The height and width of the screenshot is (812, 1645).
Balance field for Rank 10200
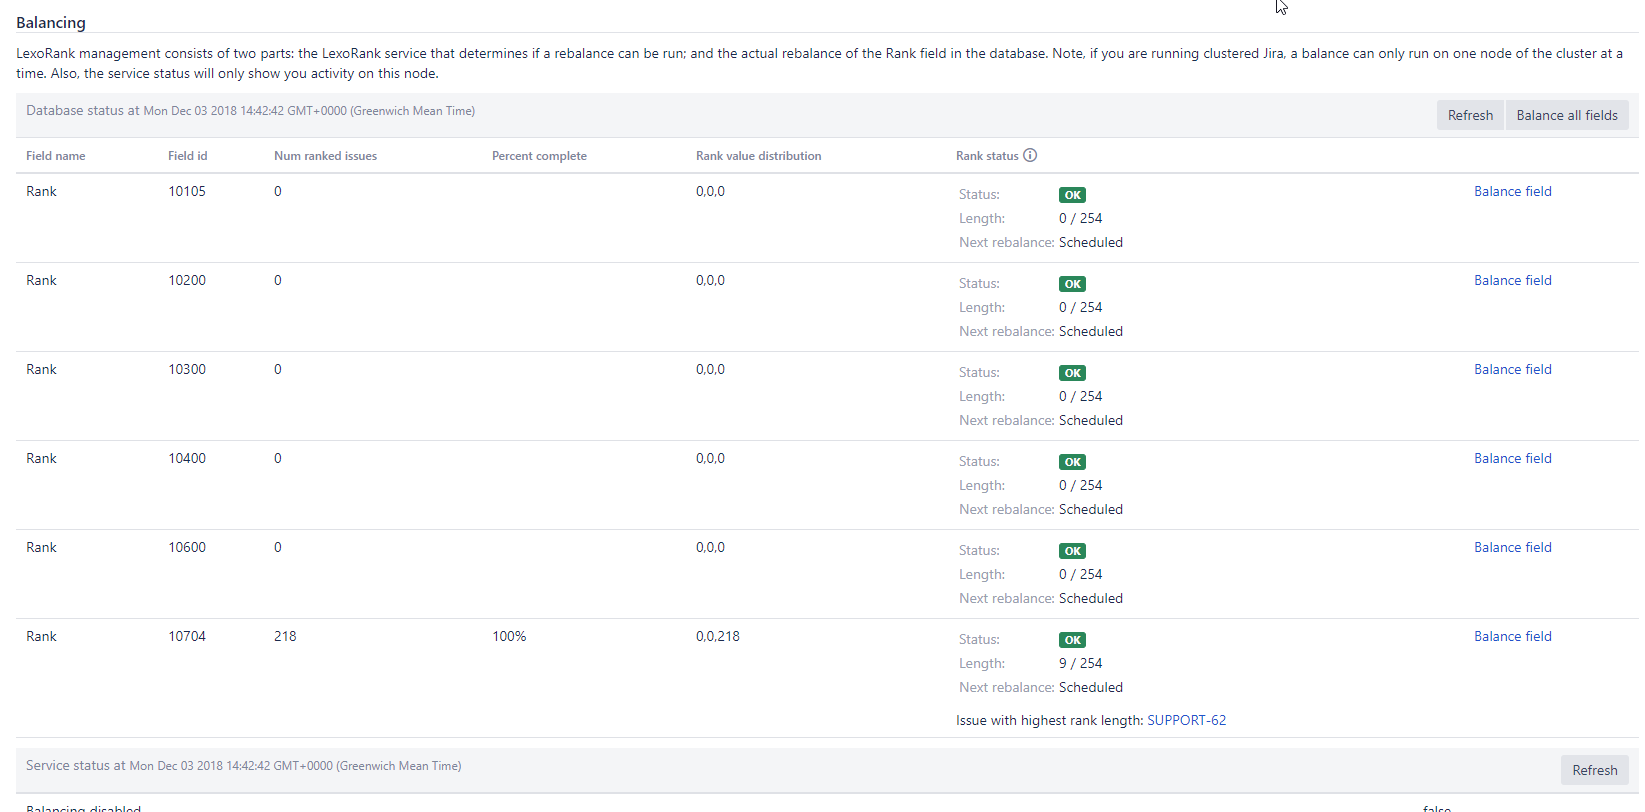click(1512, 280)
